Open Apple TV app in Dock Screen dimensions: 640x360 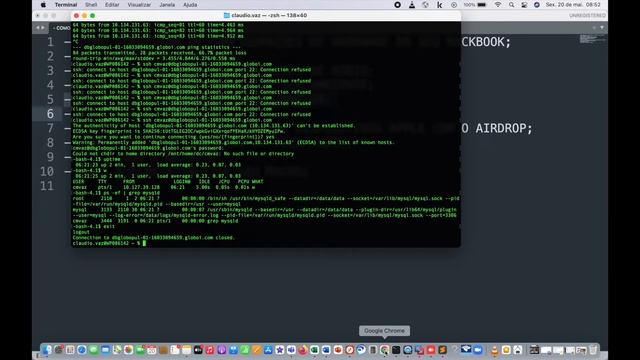(198, 350)
